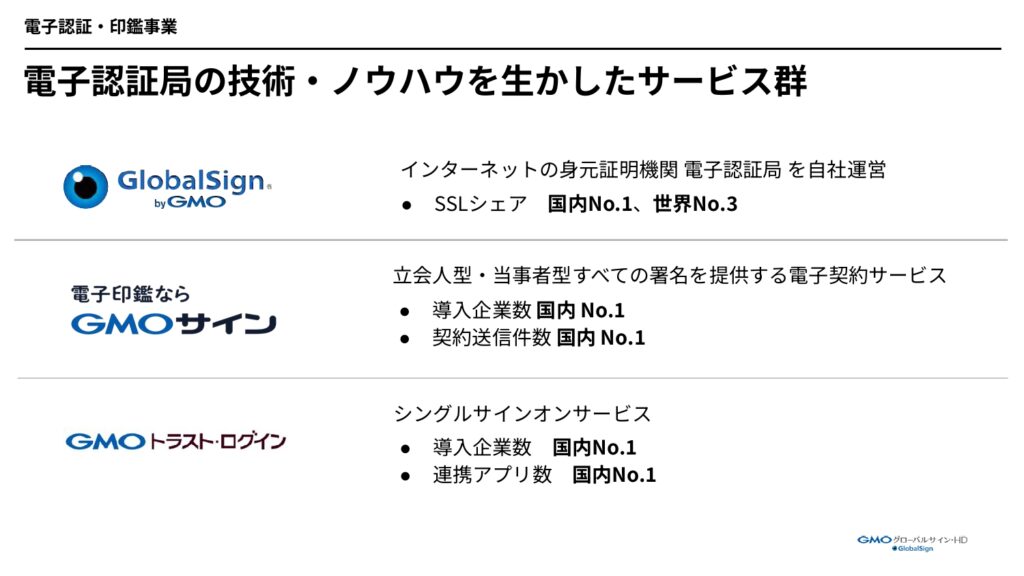Click the 立会人型・当事者型 description line
This screenshot has width=1024, height=576.
pos(670,276)
